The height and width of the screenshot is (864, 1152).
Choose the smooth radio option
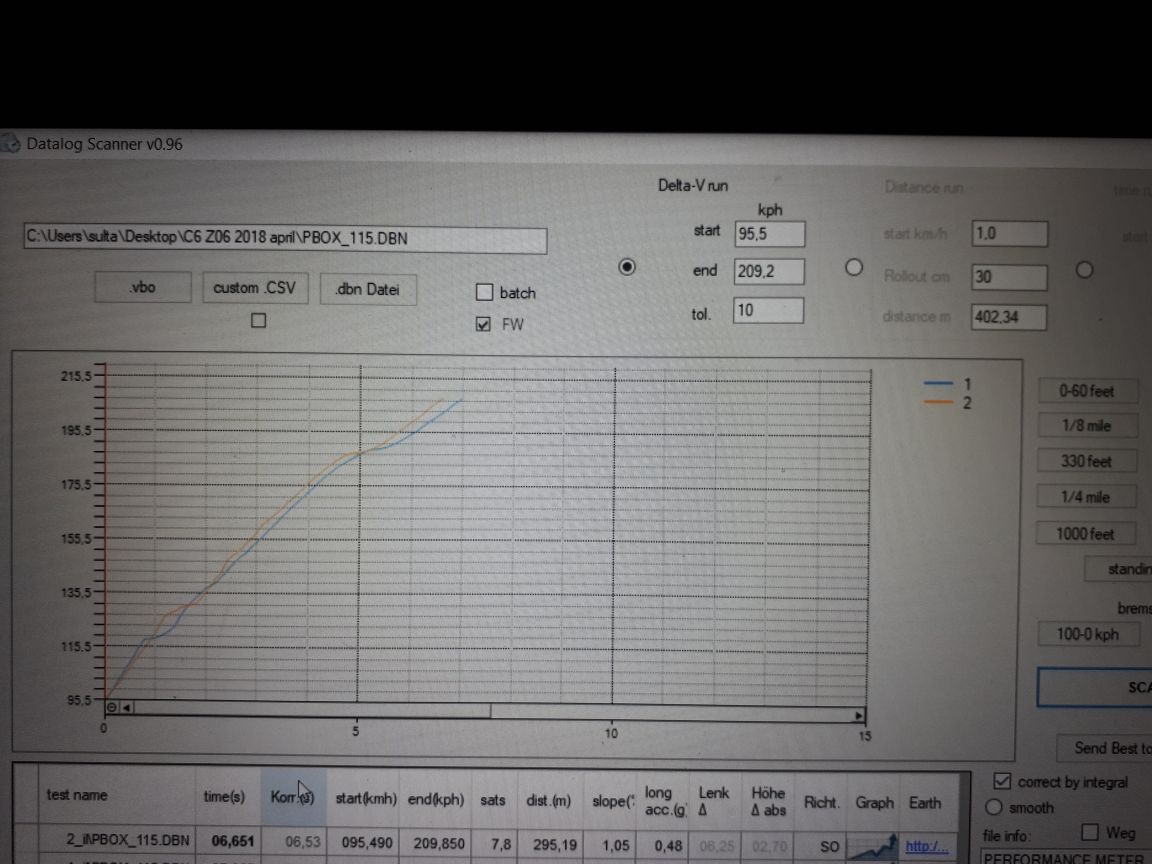pos(995,807)
